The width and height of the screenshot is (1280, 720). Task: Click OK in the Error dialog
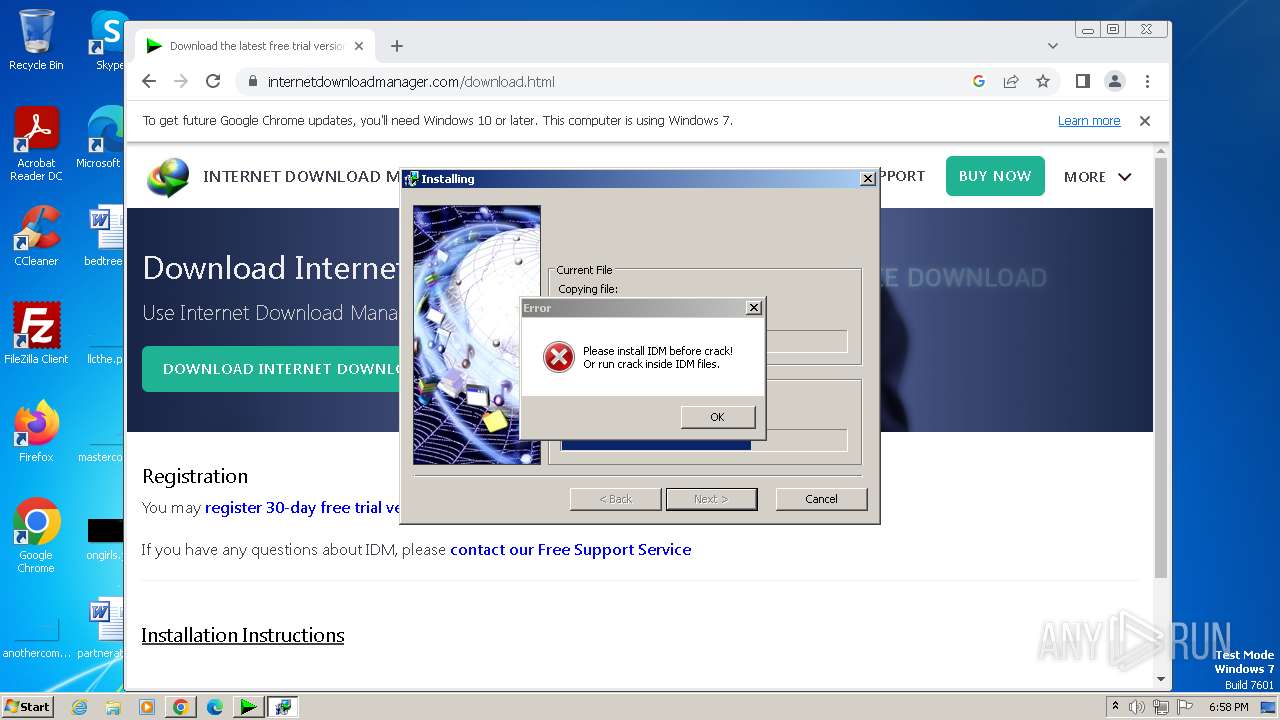click(717, 417)
